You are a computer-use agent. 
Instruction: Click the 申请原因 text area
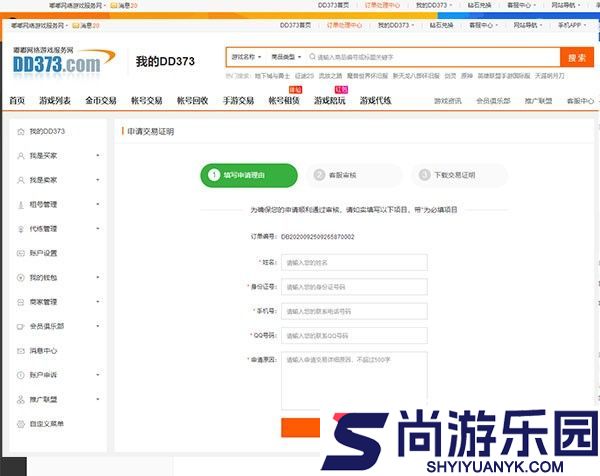(x=354, y=381)
